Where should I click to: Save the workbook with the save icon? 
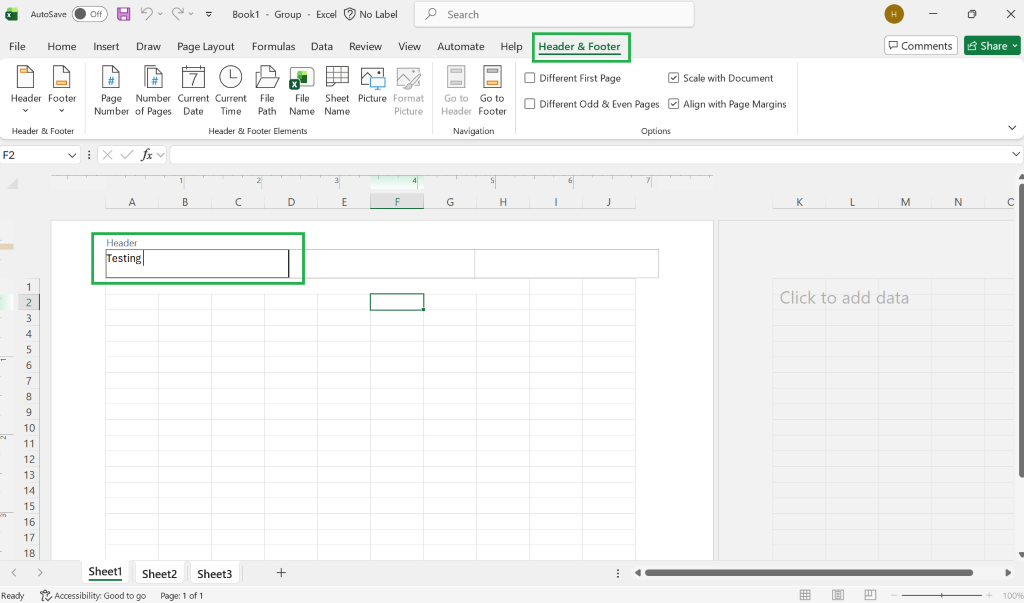coord(123,14)
